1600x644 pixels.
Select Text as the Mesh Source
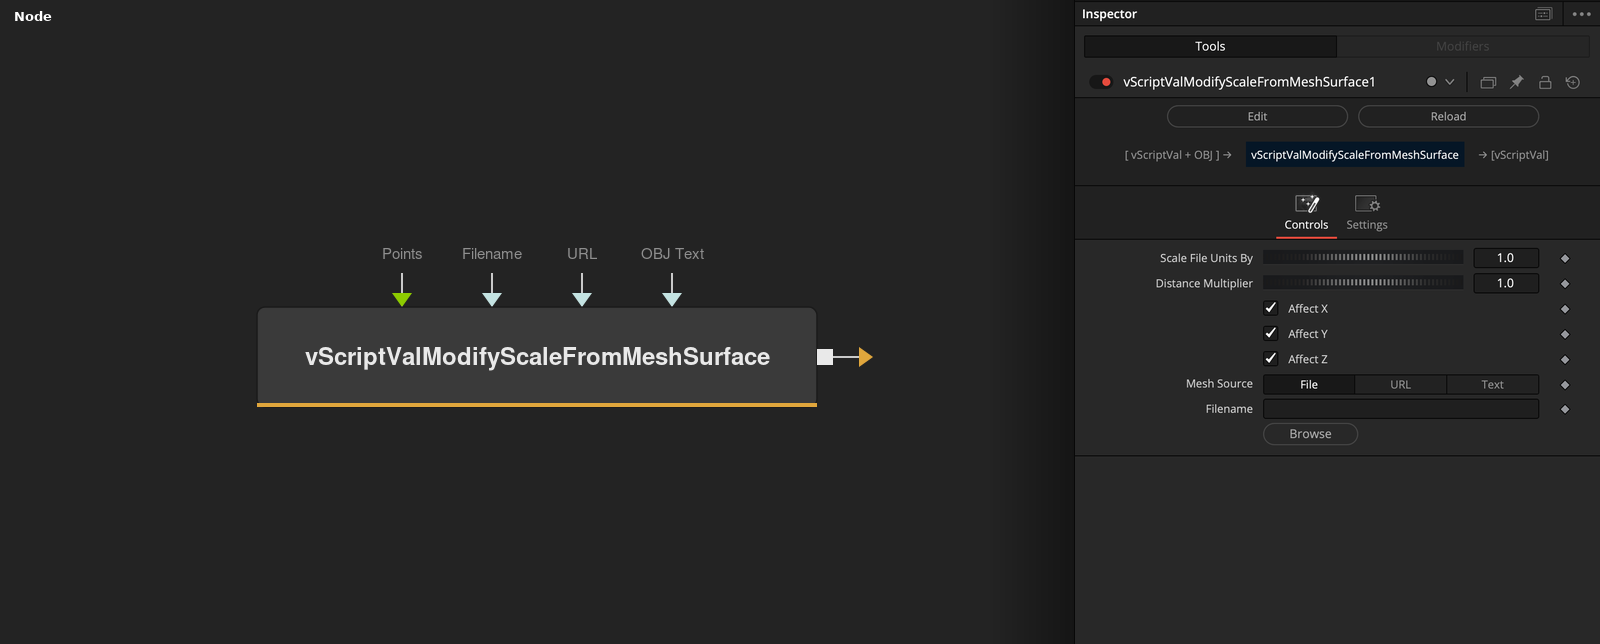1492,384
